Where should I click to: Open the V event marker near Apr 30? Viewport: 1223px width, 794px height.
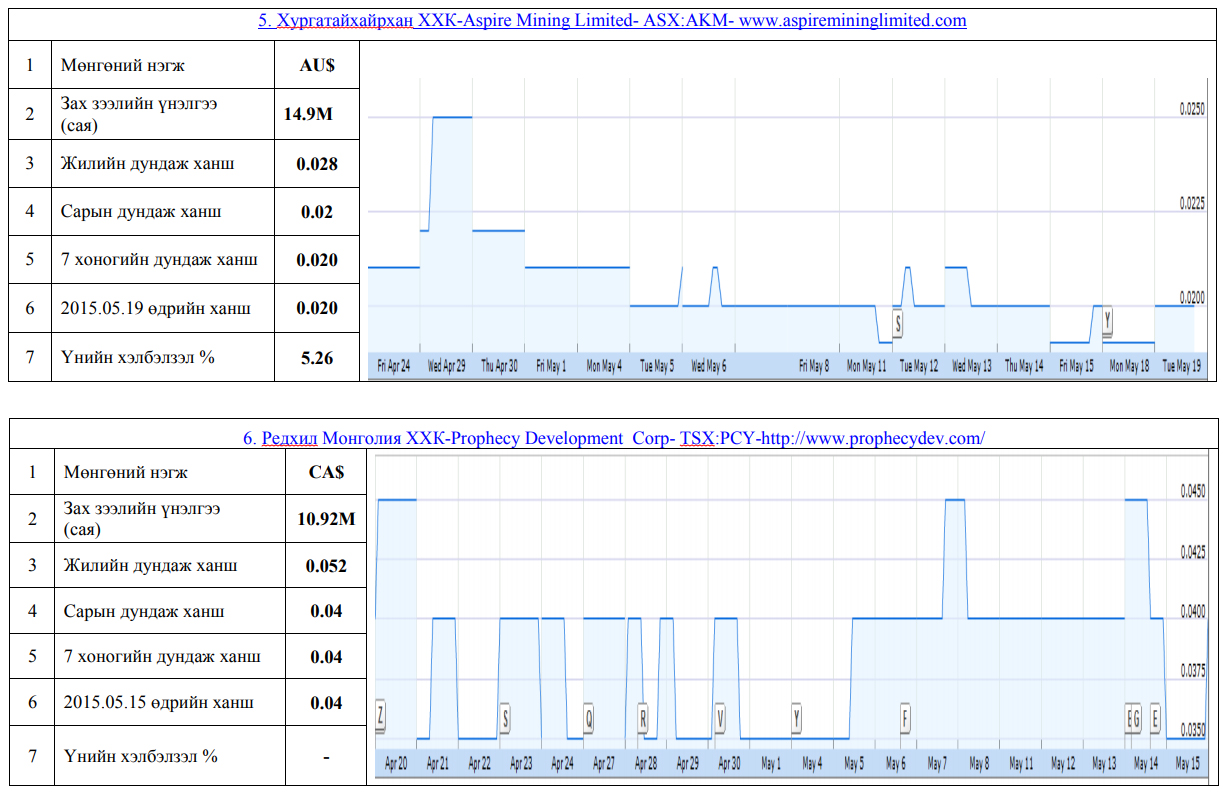tap(720, 717)
